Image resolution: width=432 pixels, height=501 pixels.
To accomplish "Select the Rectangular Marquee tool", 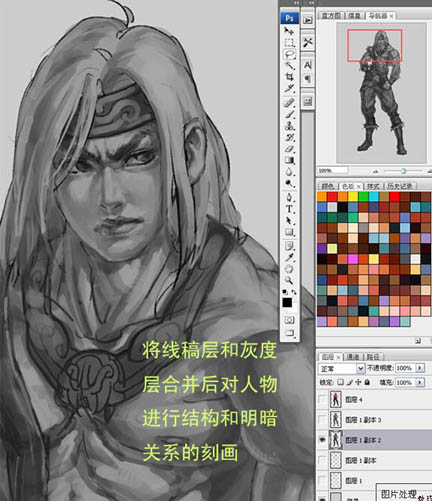I will coord(289,43).
